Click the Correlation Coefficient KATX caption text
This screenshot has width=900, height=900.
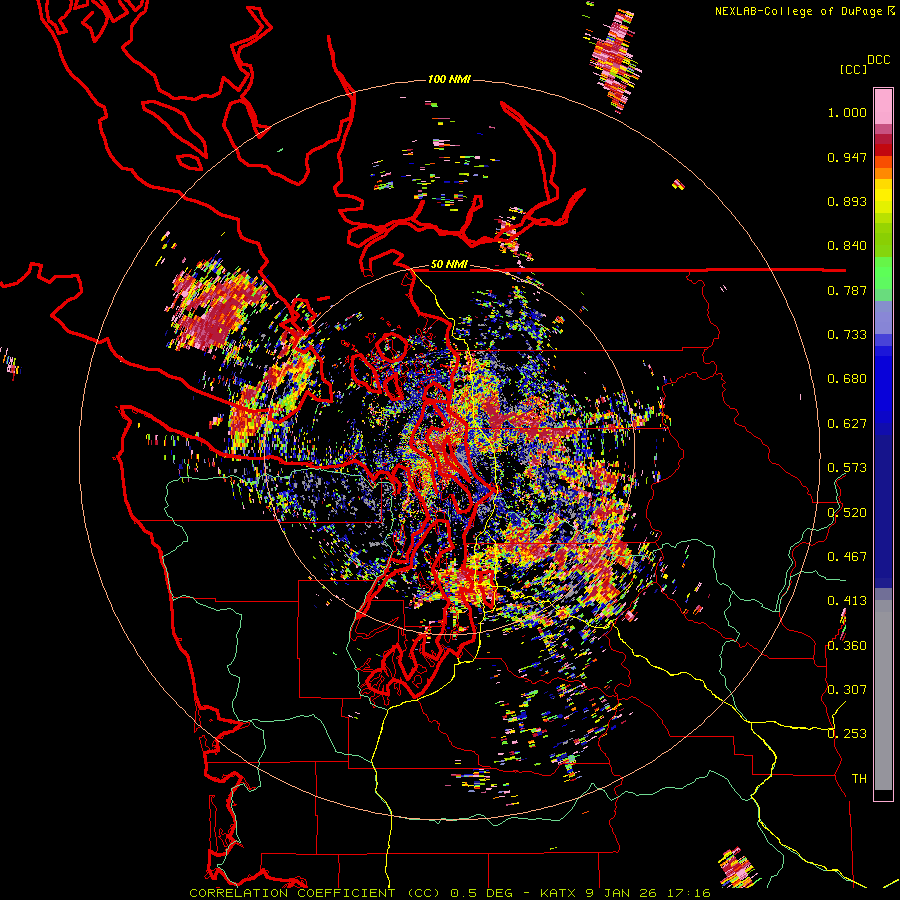point(449,893)
